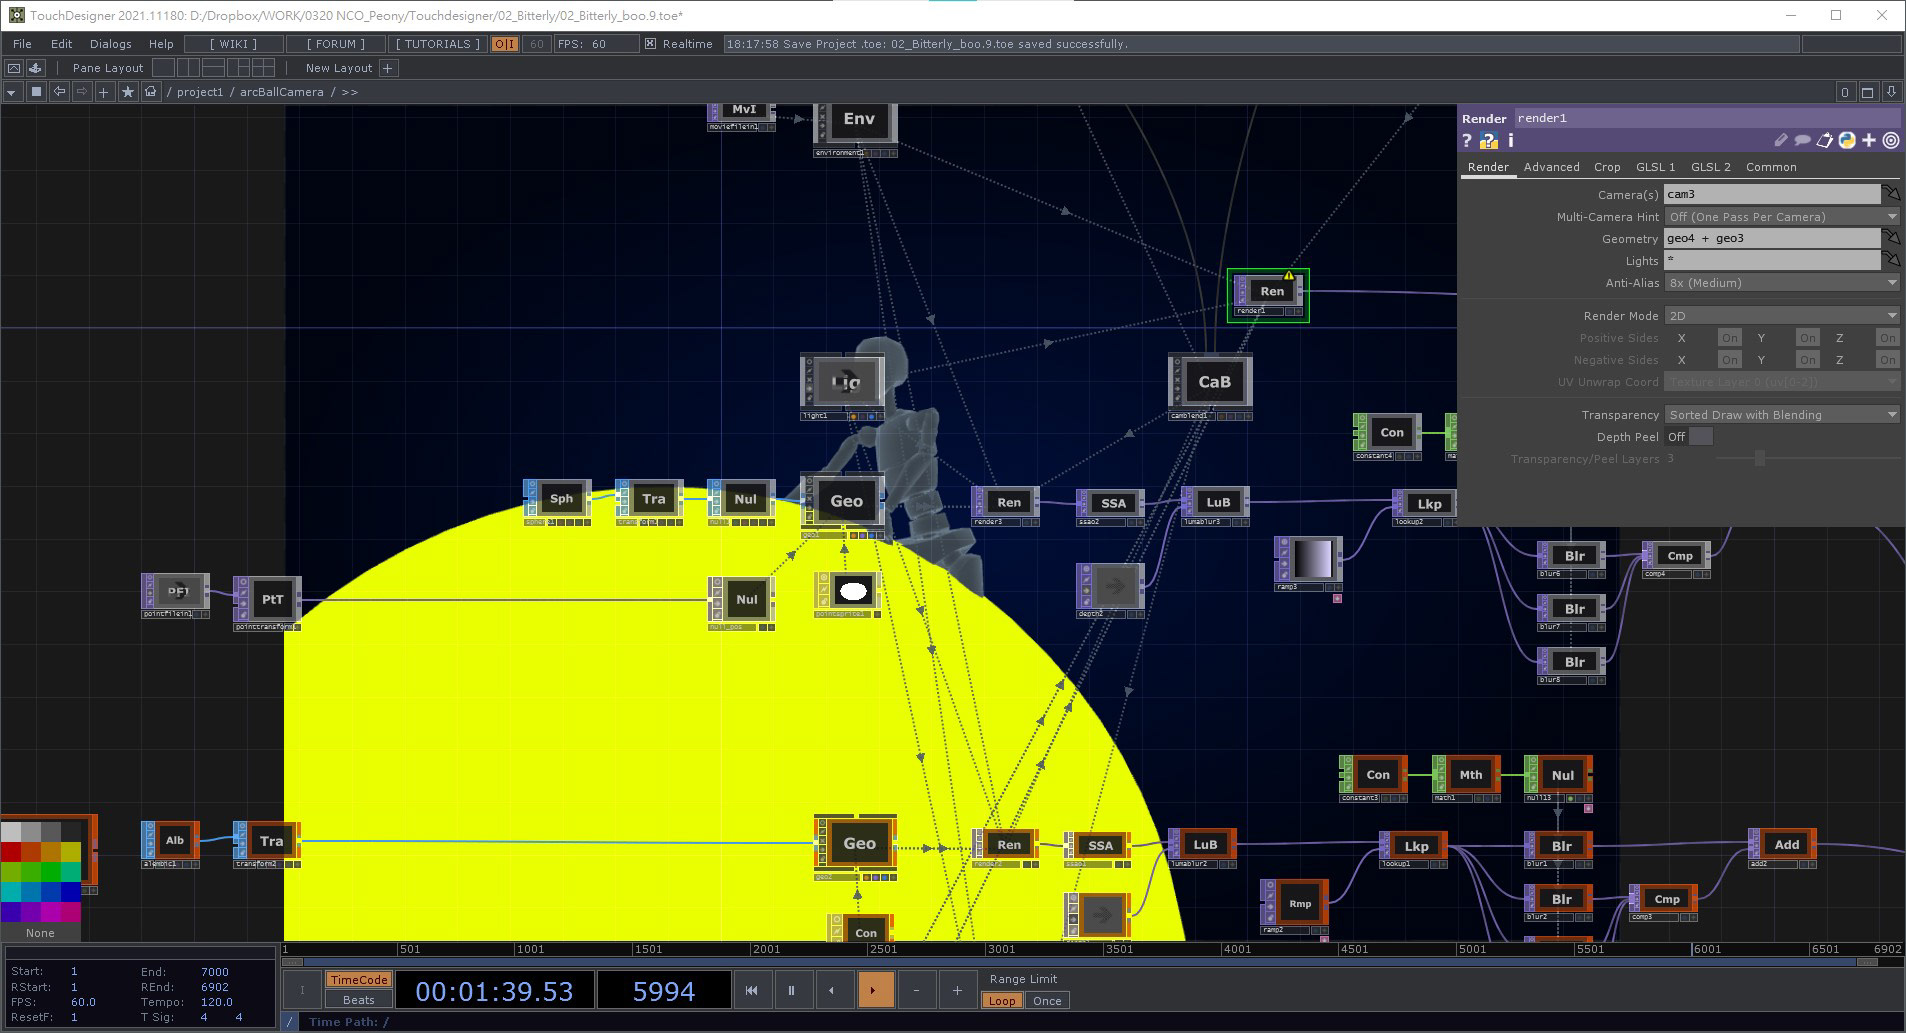
Task: Open the File menu
Action: pyautogui.click(x=22, y=44)
